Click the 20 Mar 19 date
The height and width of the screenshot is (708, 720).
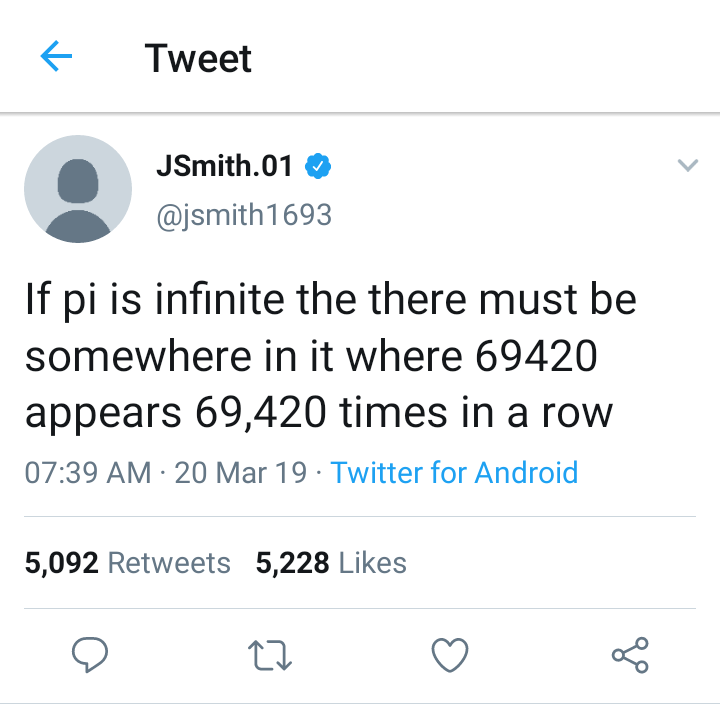[x=241, y=472]
